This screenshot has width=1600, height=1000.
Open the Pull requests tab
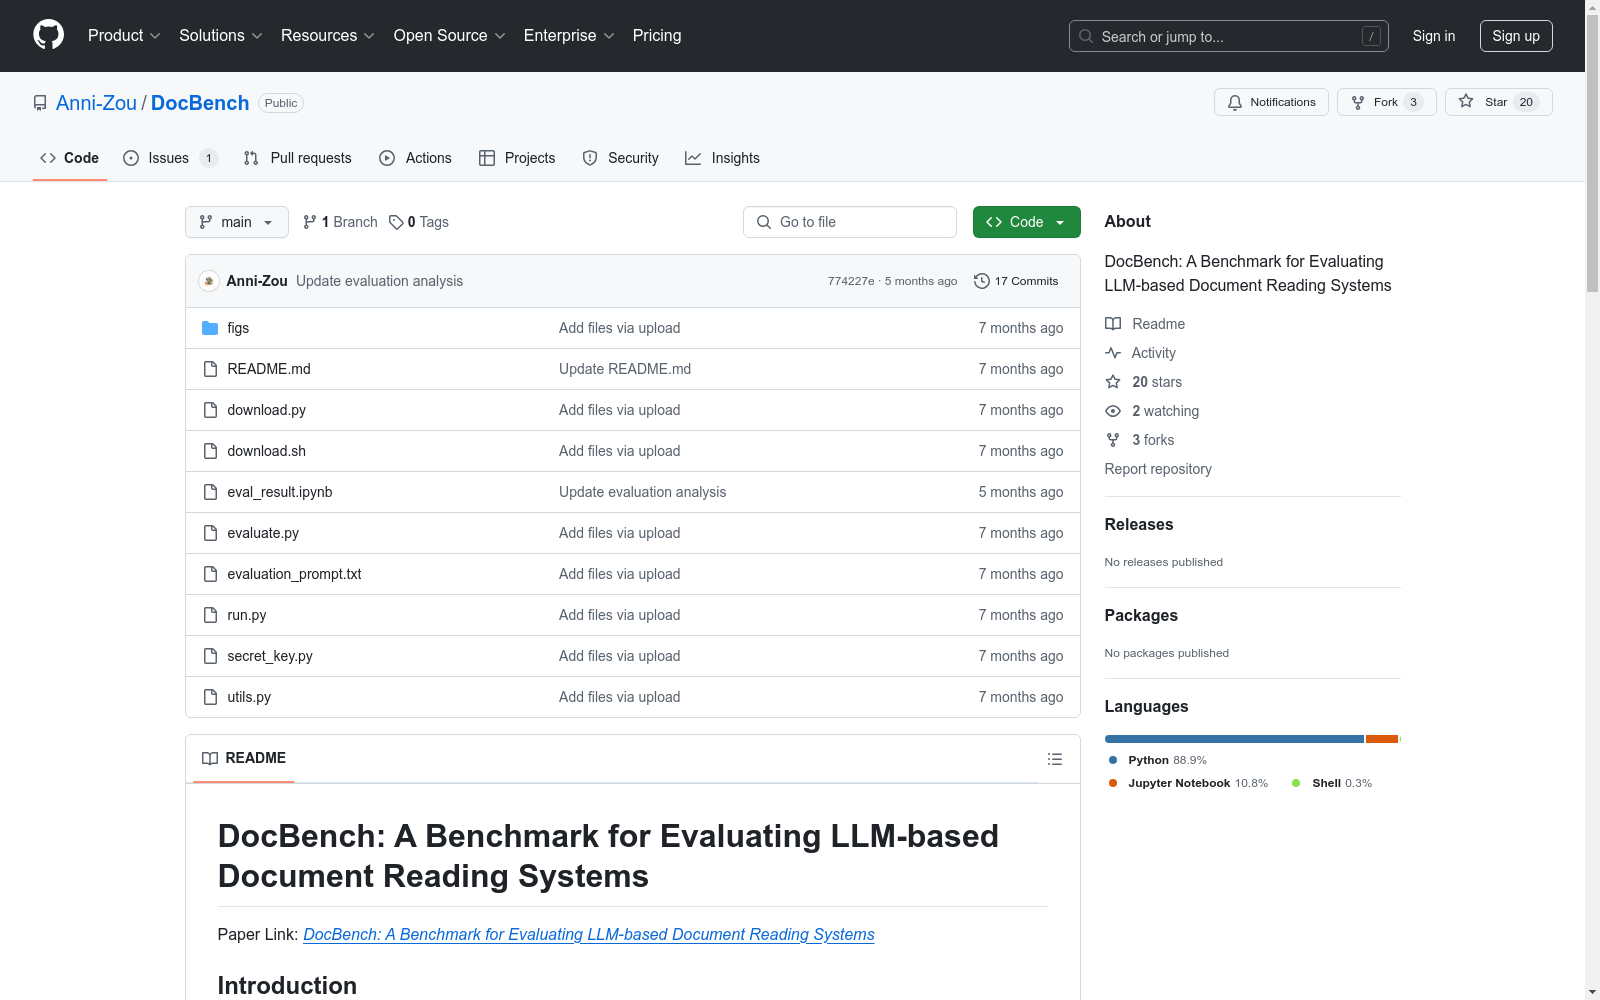tap(298, 158)
